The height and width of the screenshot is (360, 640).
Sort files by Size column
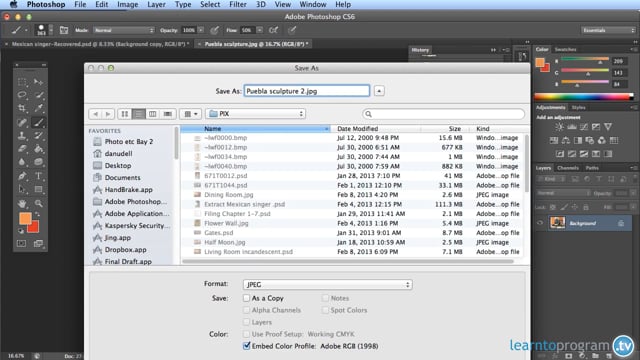coord(446,129)
